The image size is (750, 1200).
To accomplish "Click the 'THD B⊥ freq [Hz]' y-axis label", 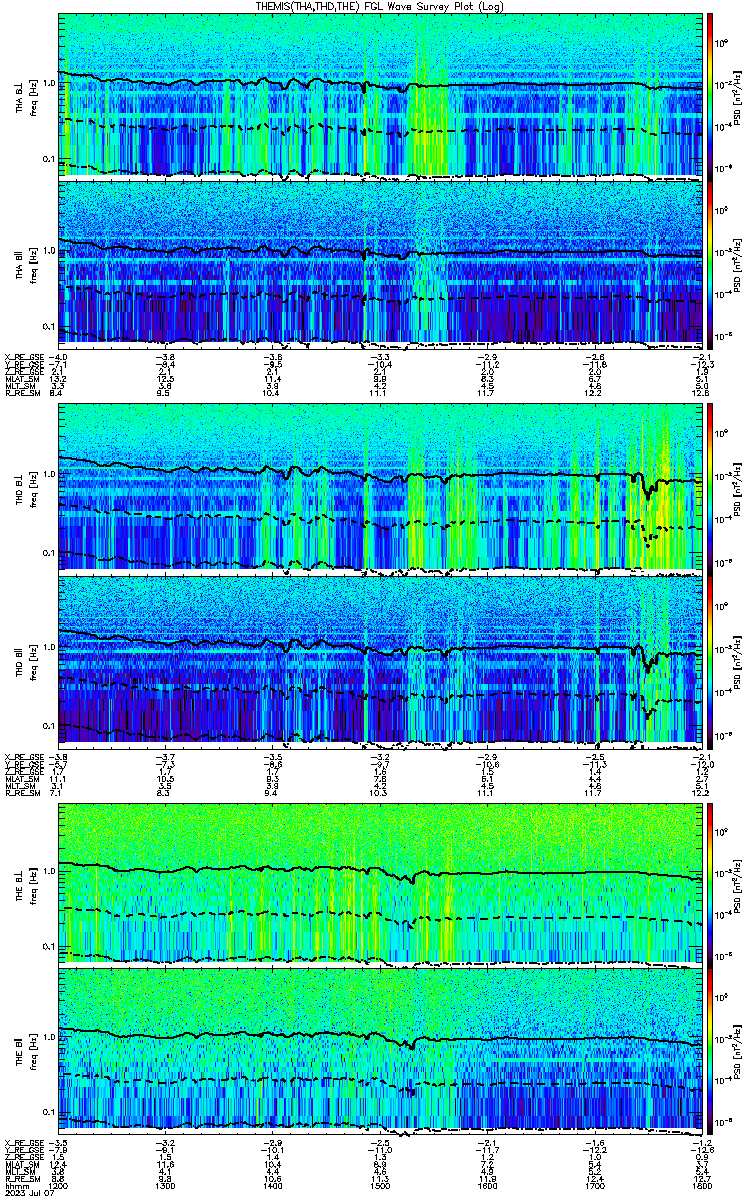I will coord(25,489).
